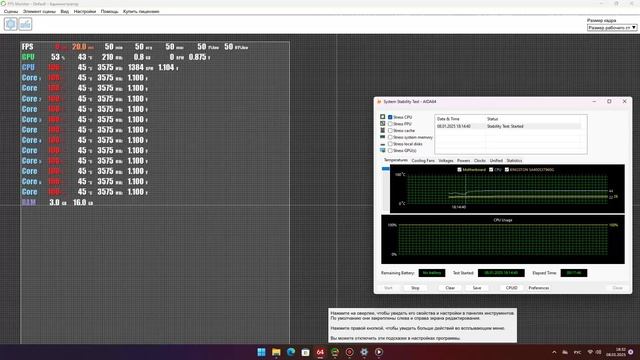Click the Stop button in AIDA64

point(415,288)
